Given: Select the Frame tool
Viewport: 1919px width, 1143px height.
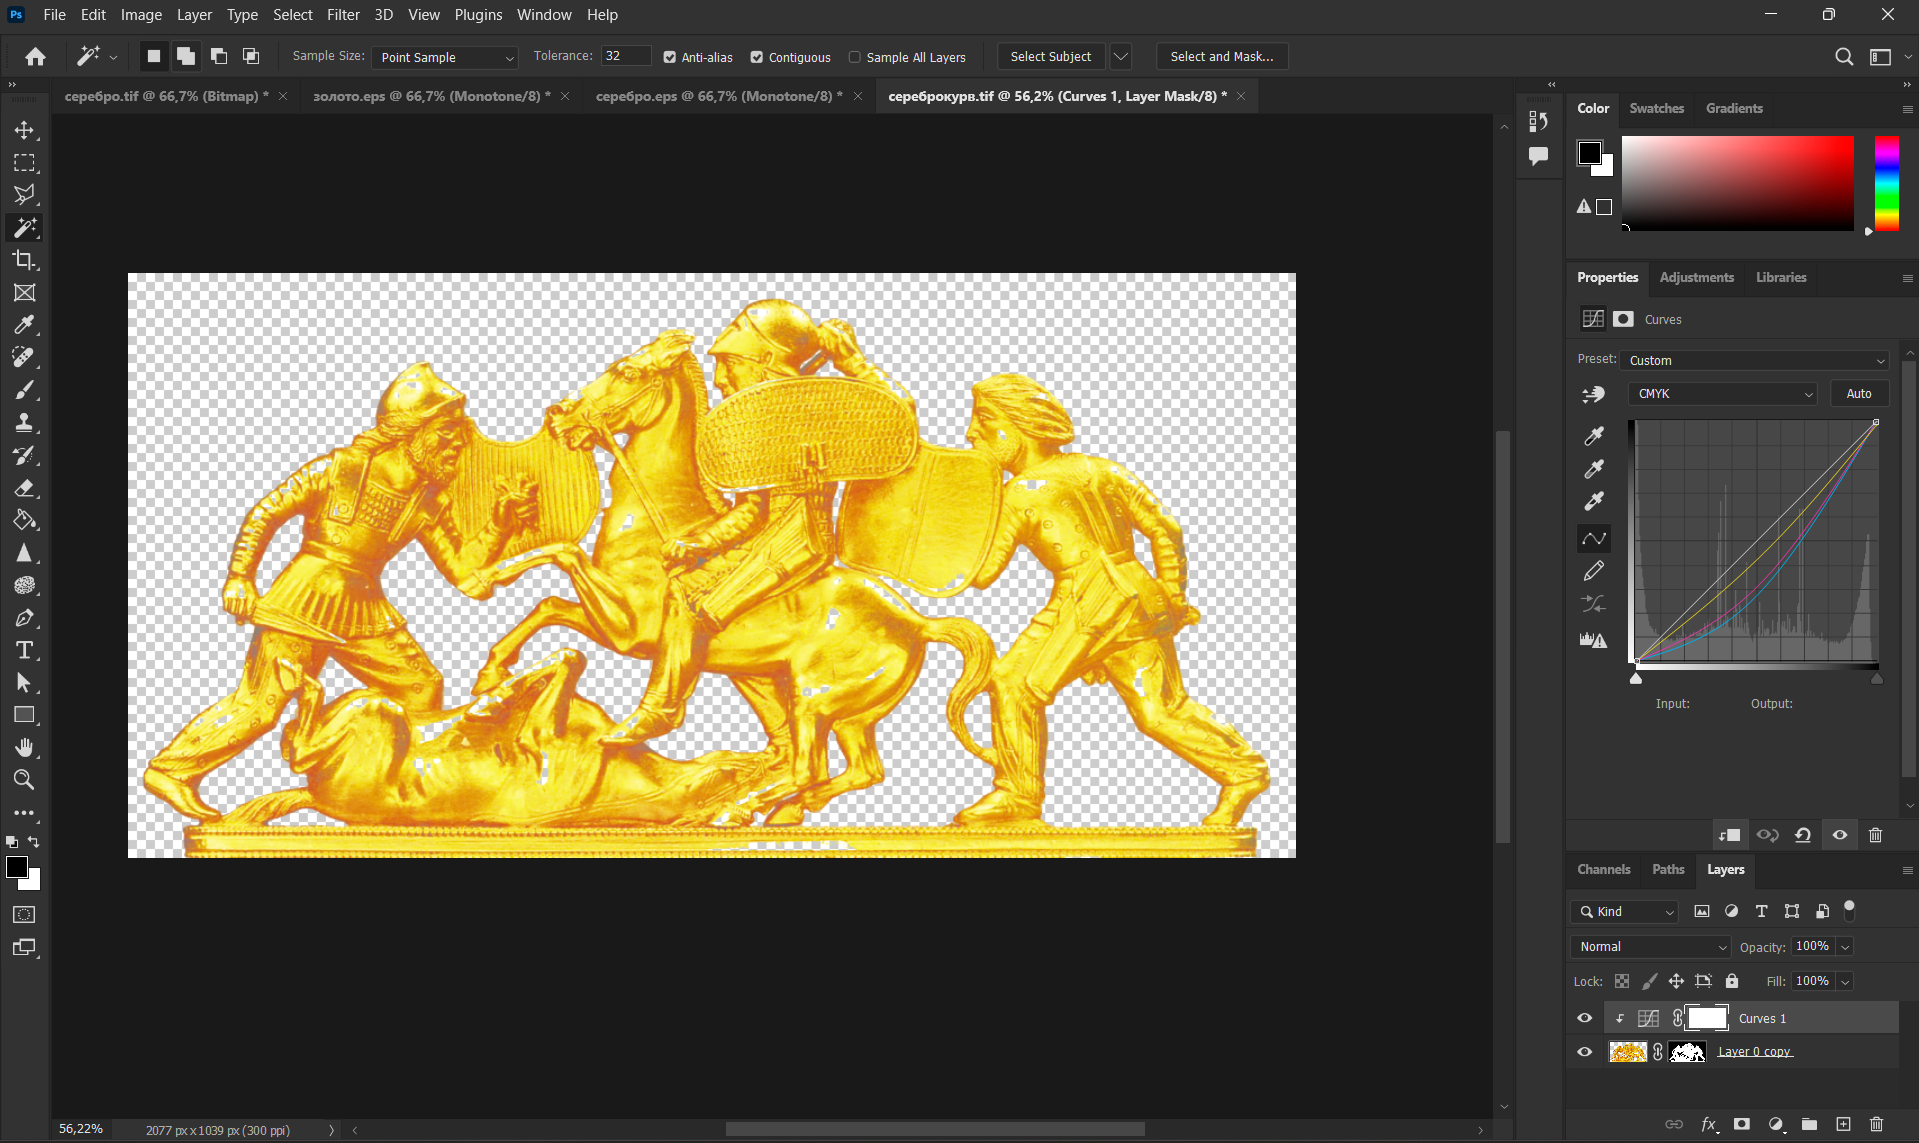Looking at the screenshot, I should click(x=24, y=292).
